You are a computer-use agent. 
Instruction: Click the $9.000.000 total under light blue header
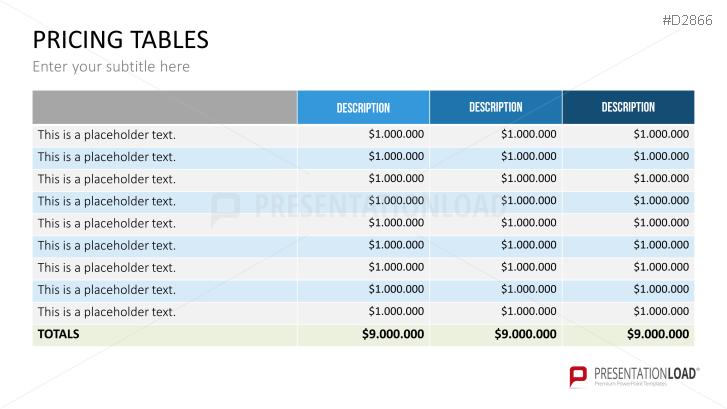tap(393, 334)
